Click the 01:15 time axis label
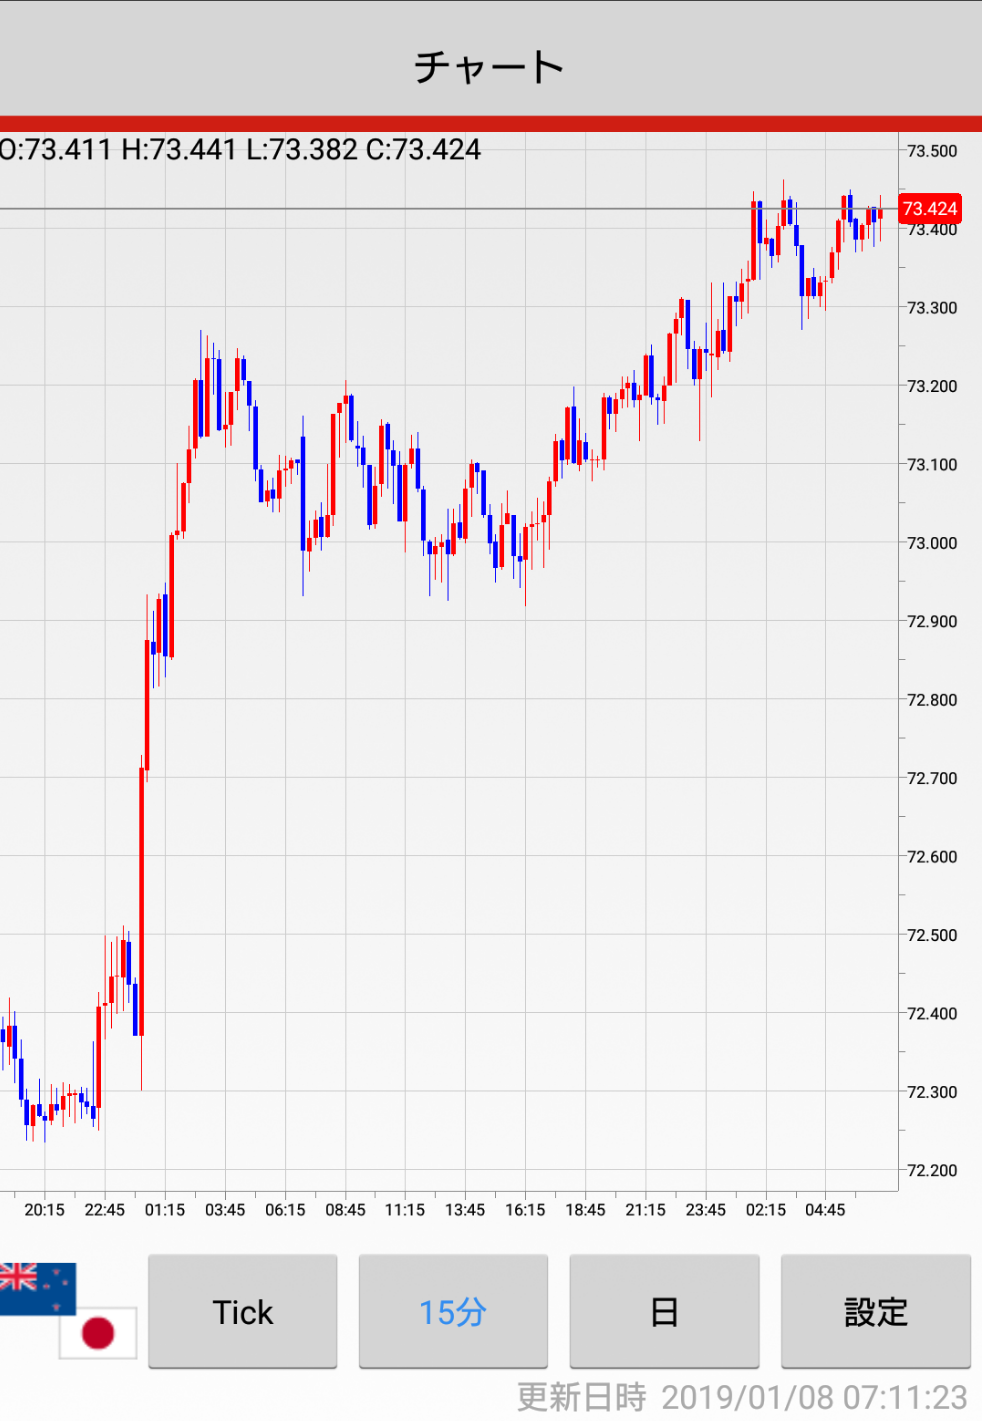 (165, 1210)
